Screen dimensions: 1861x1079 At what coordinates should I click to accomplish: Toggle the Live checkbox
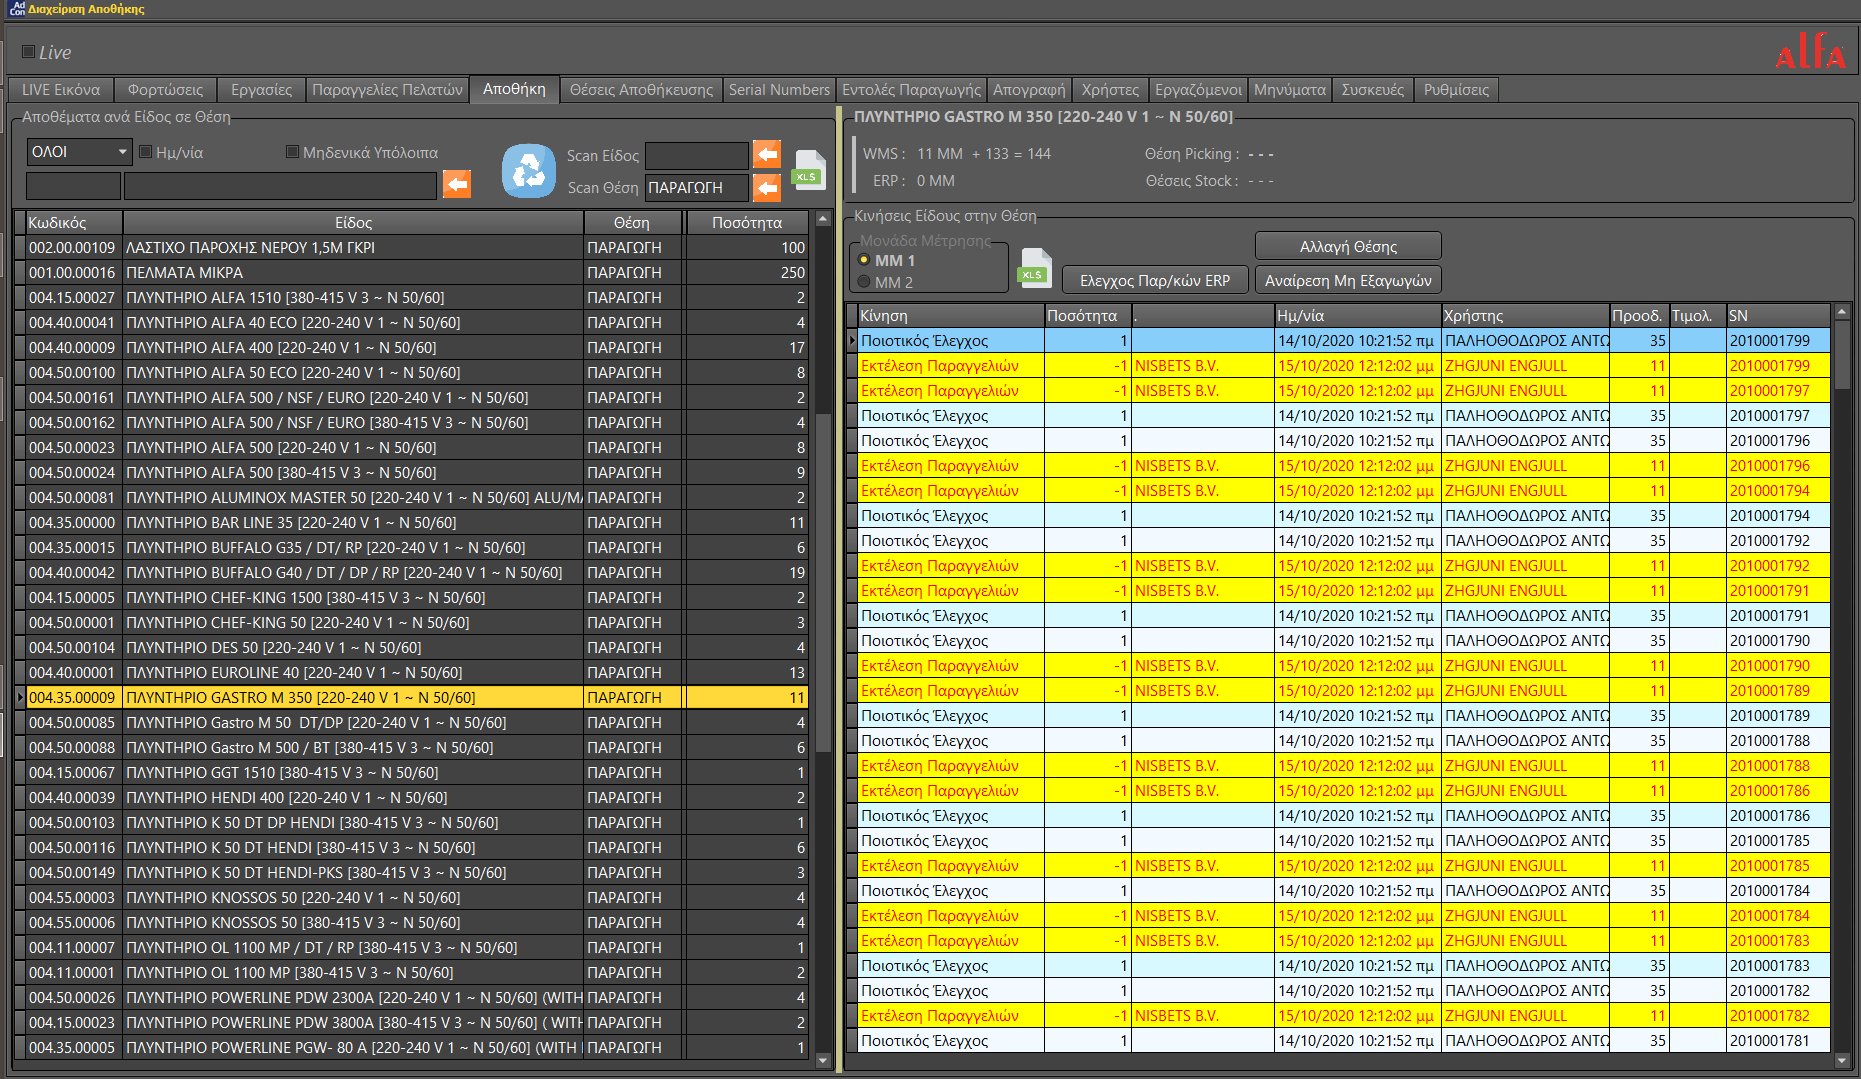click(28, 52)
